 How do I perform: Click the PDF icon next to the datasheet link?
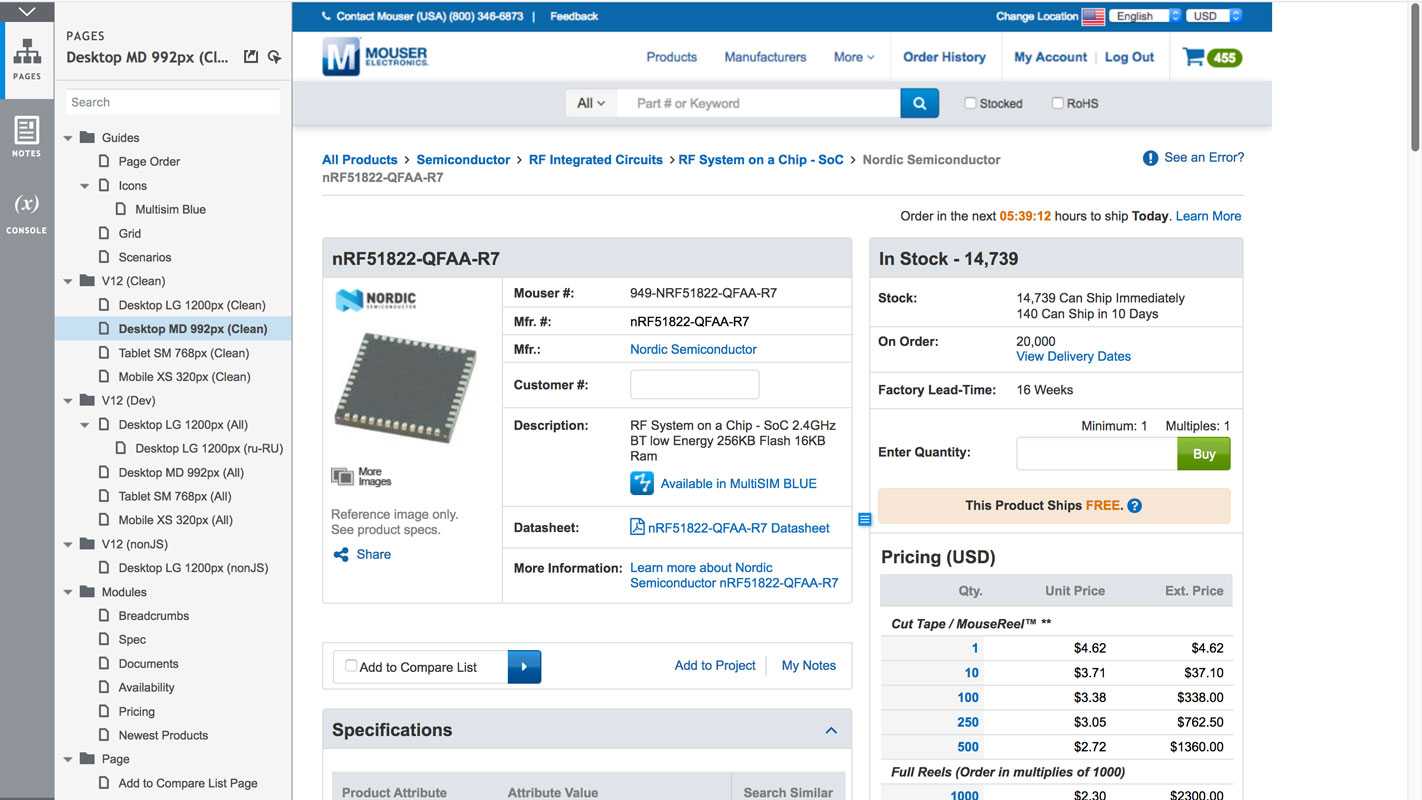637,528
